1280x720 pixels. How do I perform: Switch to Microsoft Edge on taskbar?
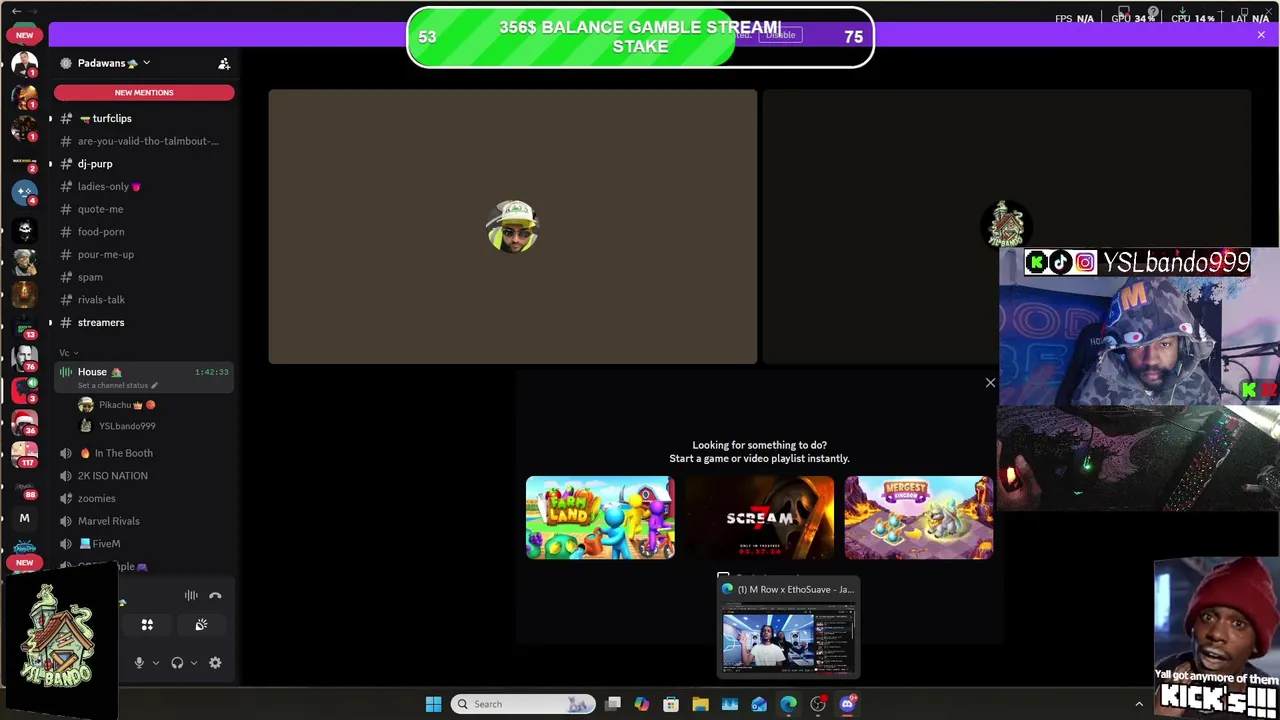tap(789, 704)
